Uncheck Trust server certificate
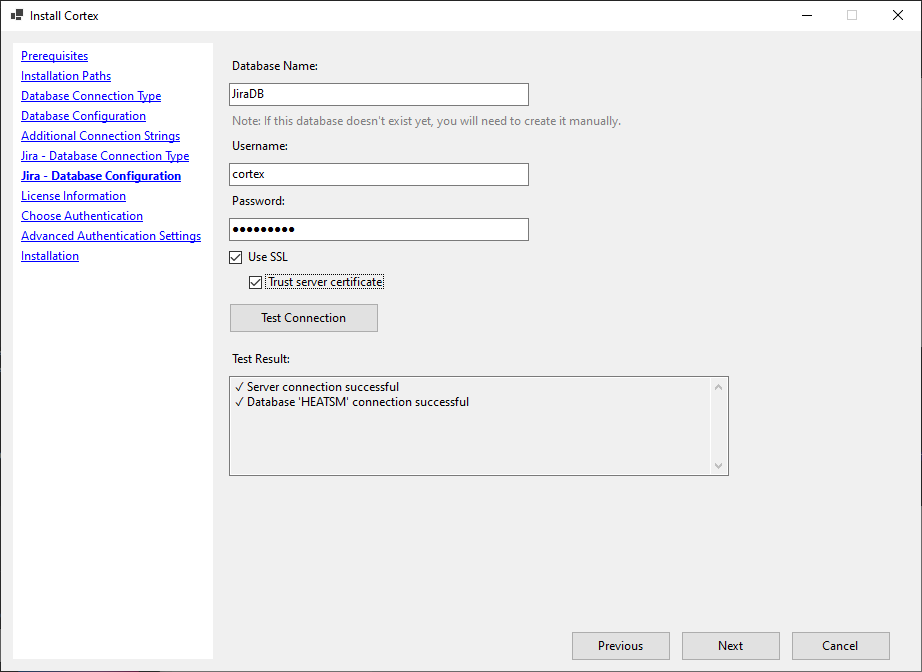 [x=256, y=281]
